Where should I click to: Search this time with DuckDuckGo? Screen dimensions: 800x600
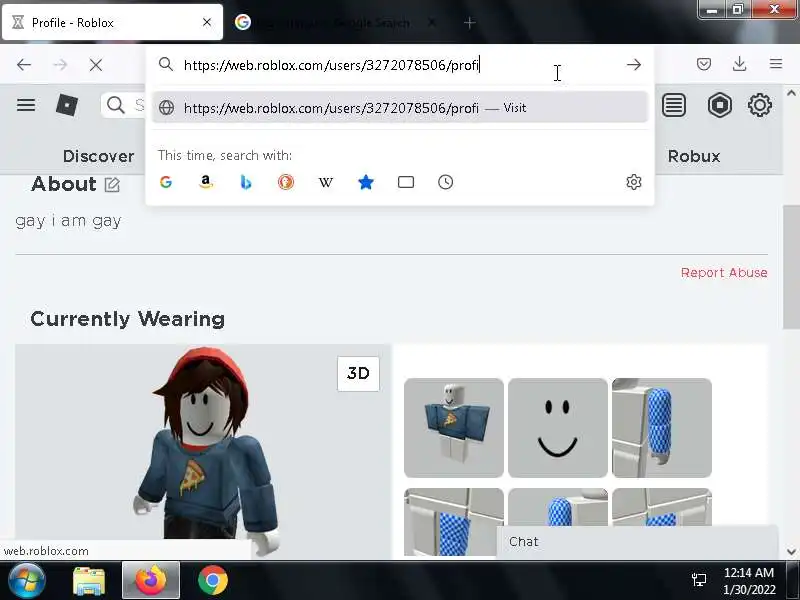coord(286,182)
